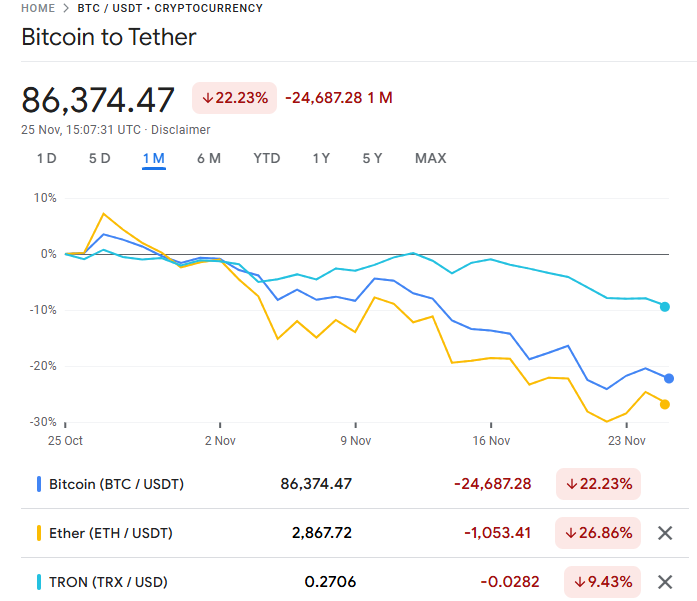This screenshot has width=697, height=601.
Task: Show the MAX time range
Action: pyautogui.click(x=430, y=158)
